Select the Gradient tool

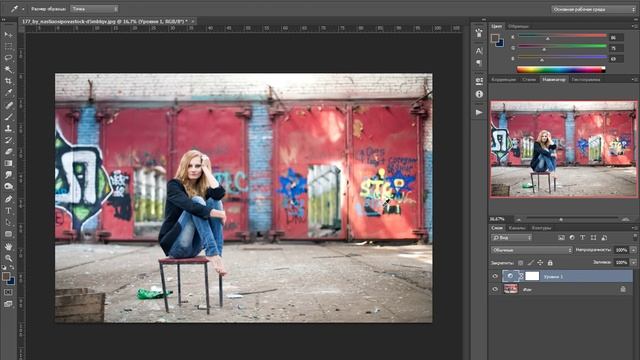click(8, 163)
